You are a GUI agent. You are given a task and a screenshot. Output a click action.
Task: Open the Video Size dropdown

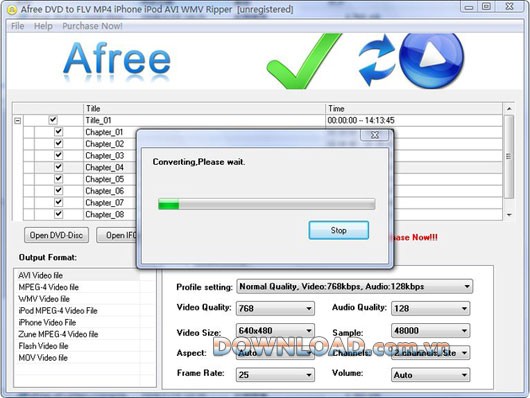[x=275, y=330]
